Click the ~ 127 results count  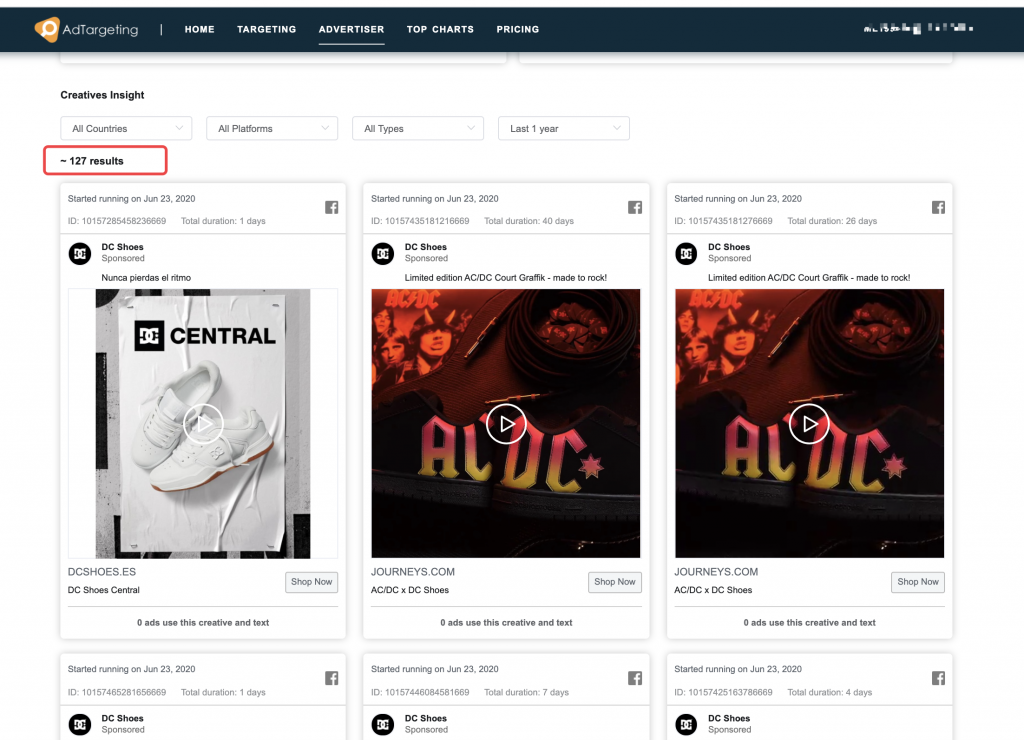tap(92, 161)
